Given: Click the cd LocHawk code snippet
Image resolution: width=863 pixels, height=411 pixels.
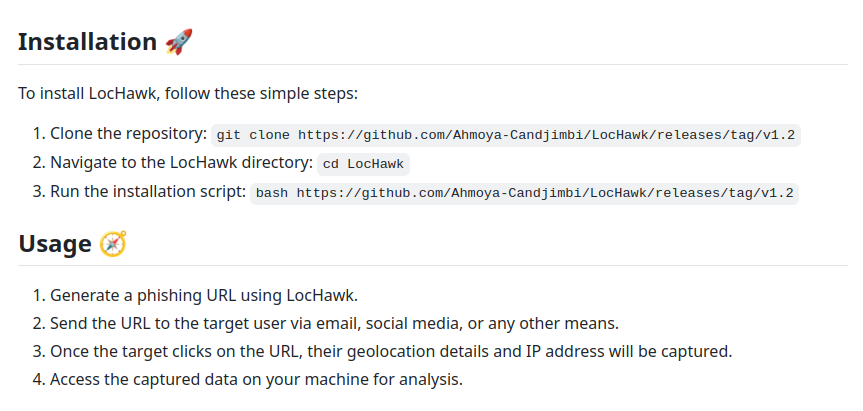Looking at the screenshot, I should [364, 164].
